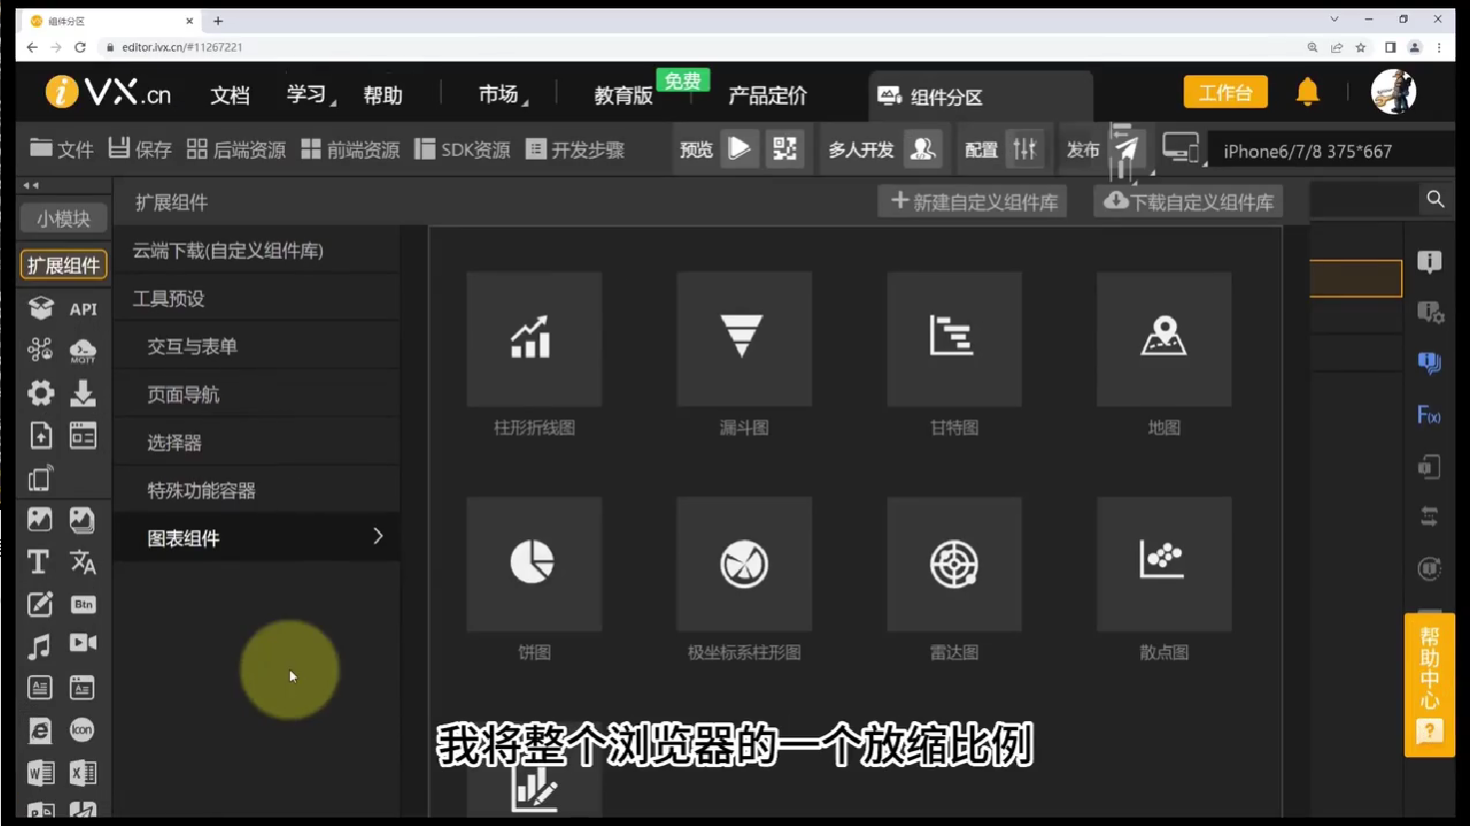
Task: Select the 页面导航 category
Action: coord(257,394)
